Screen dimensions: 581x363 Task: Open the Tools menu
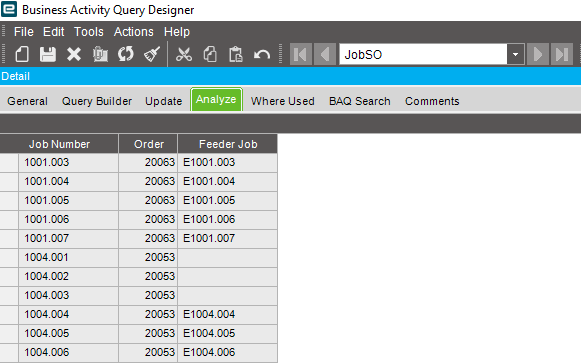tap(89, 32)
